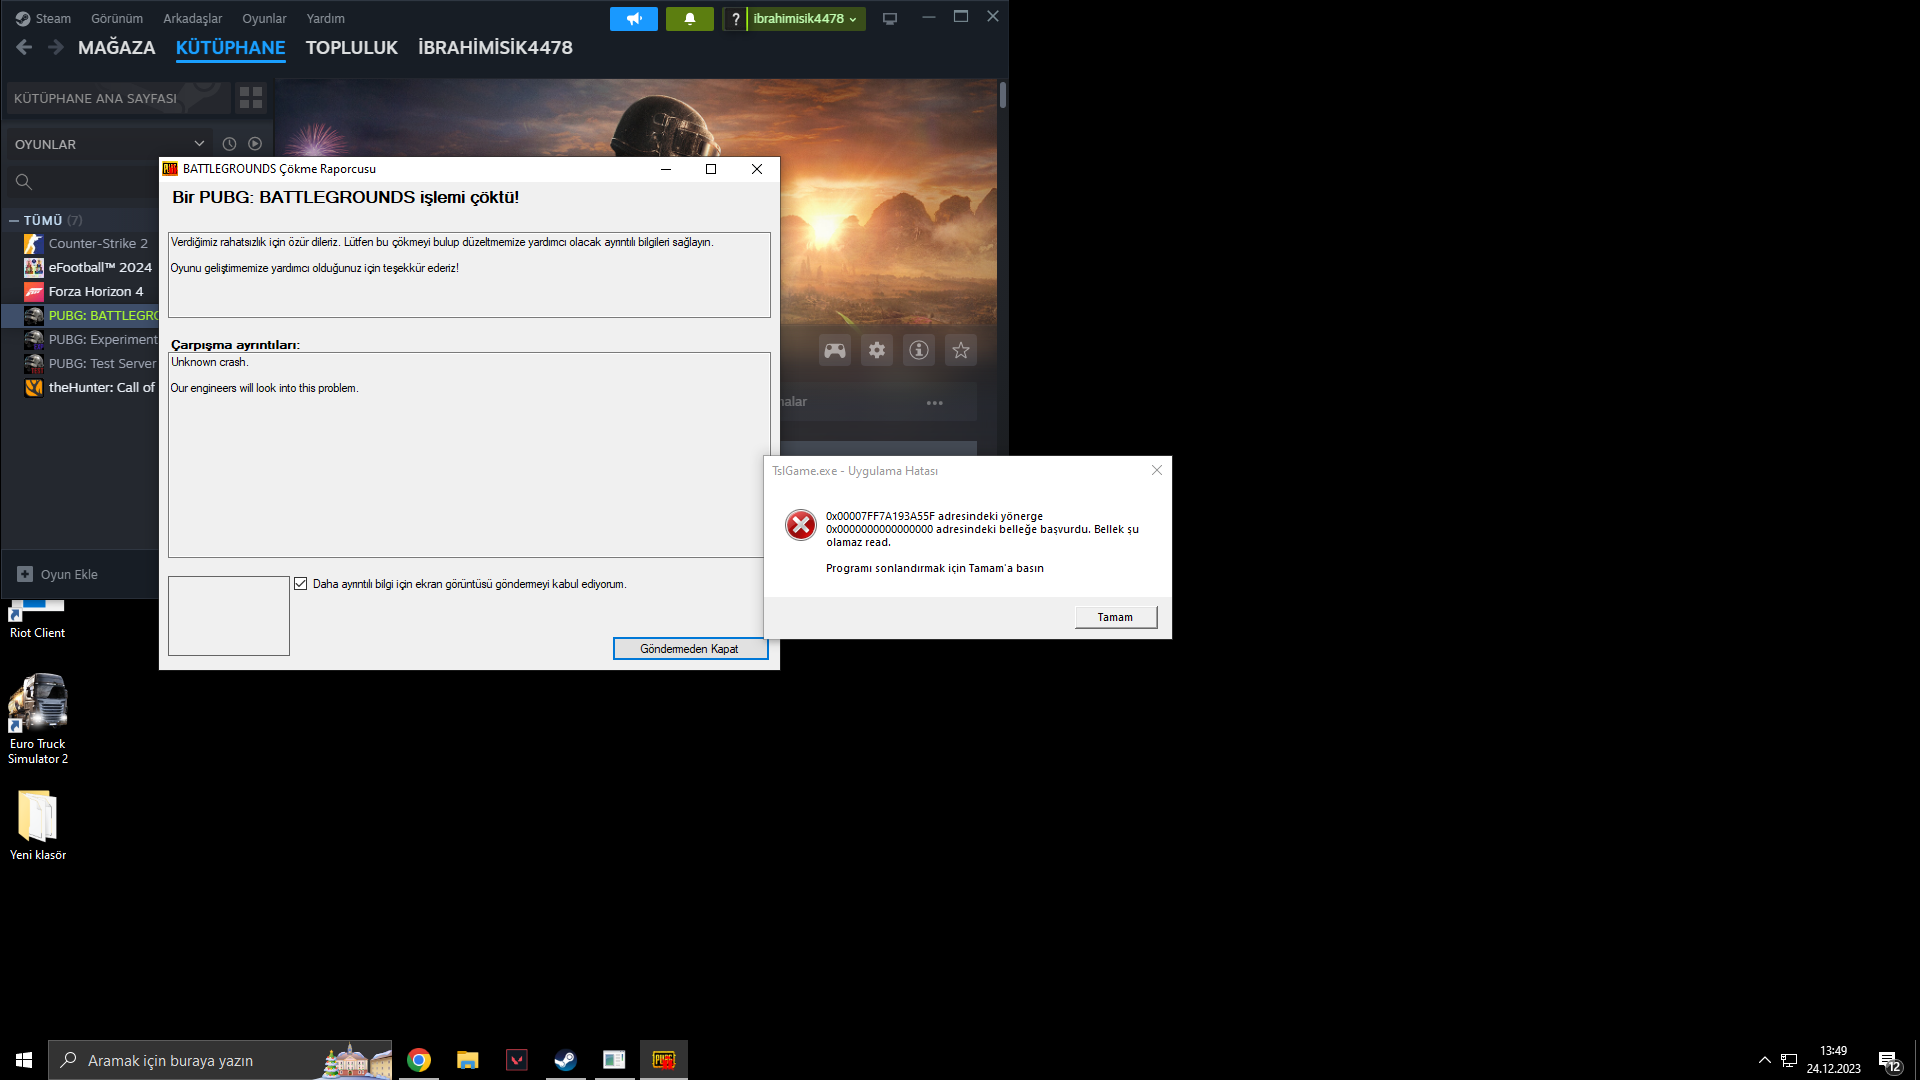
Task: Open Big Picture mode monitor icon
Action: 890,19
